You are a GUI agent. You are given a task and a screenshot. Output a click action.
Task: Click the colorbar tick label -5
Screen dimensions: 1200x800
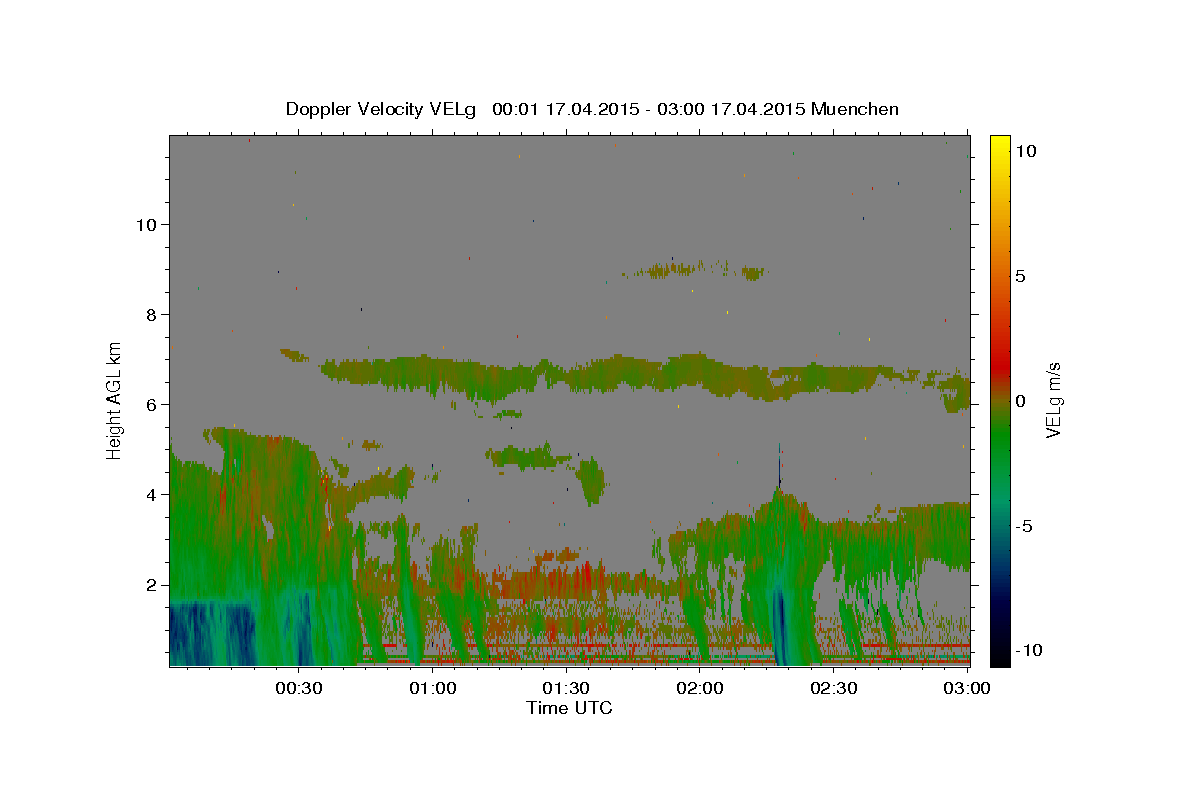pyautogui.click(x=1023, y=526)
